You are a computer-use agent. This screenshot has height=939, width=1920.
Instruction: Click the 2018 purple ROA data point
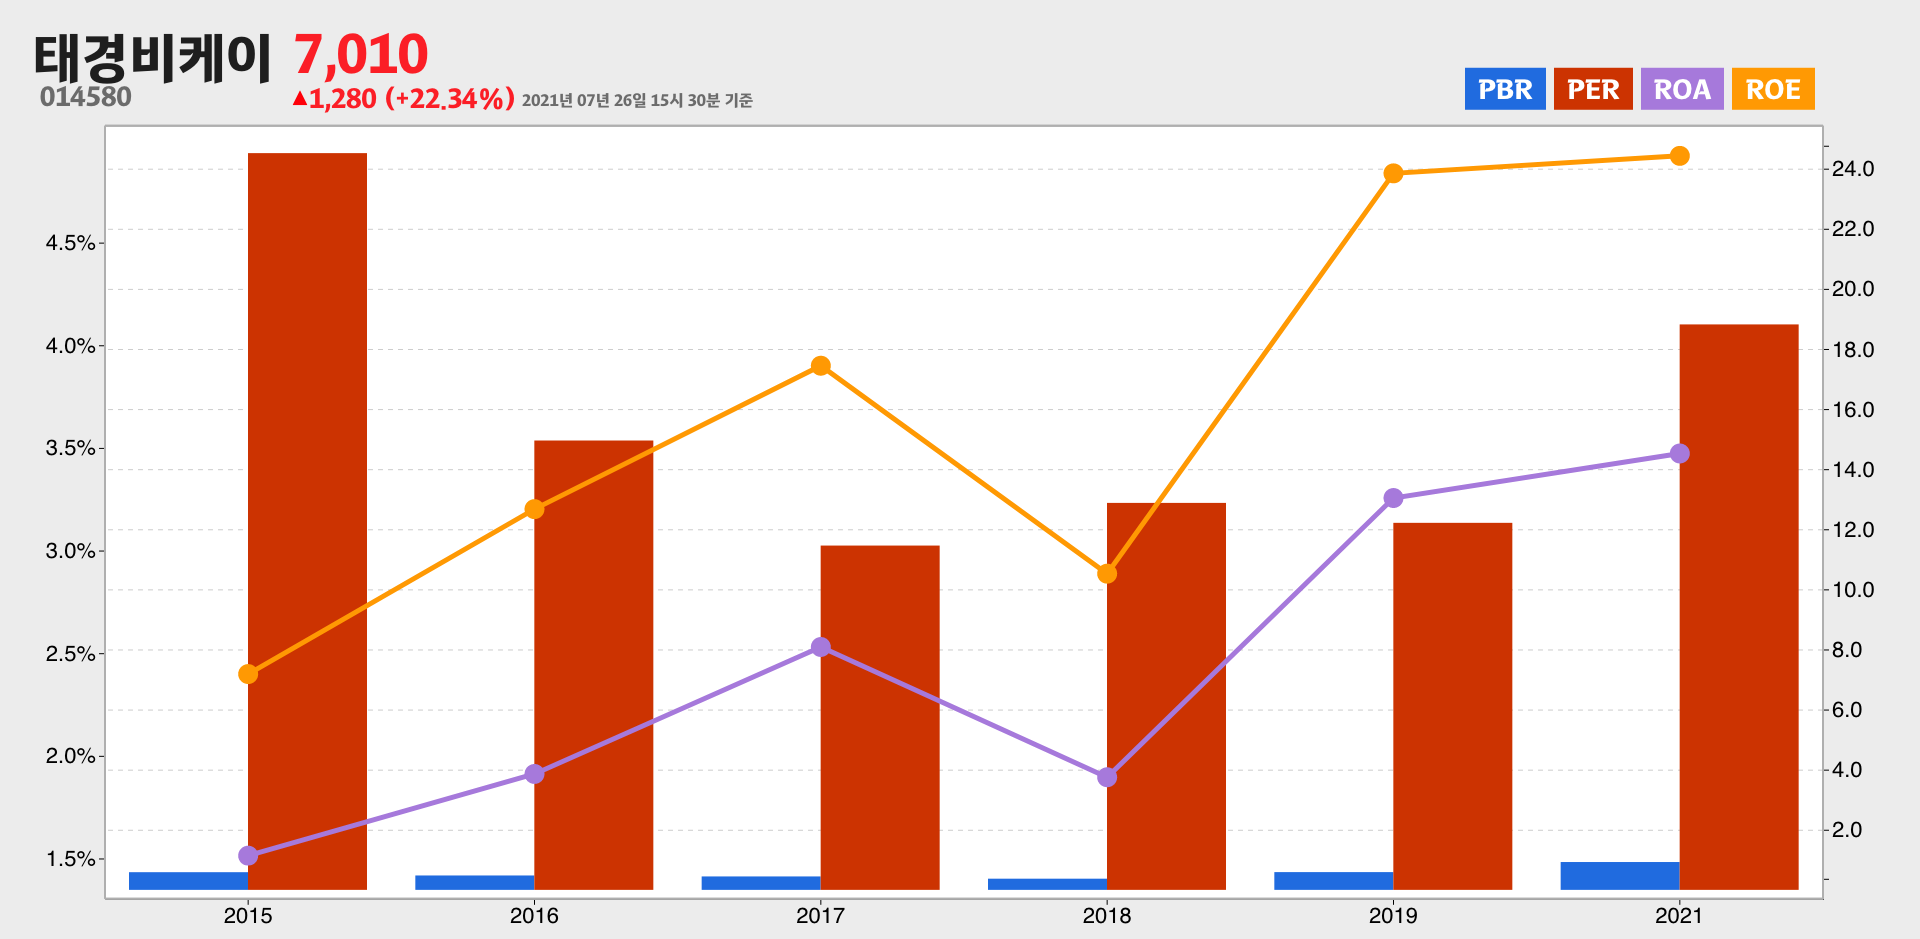(1107, 777)
